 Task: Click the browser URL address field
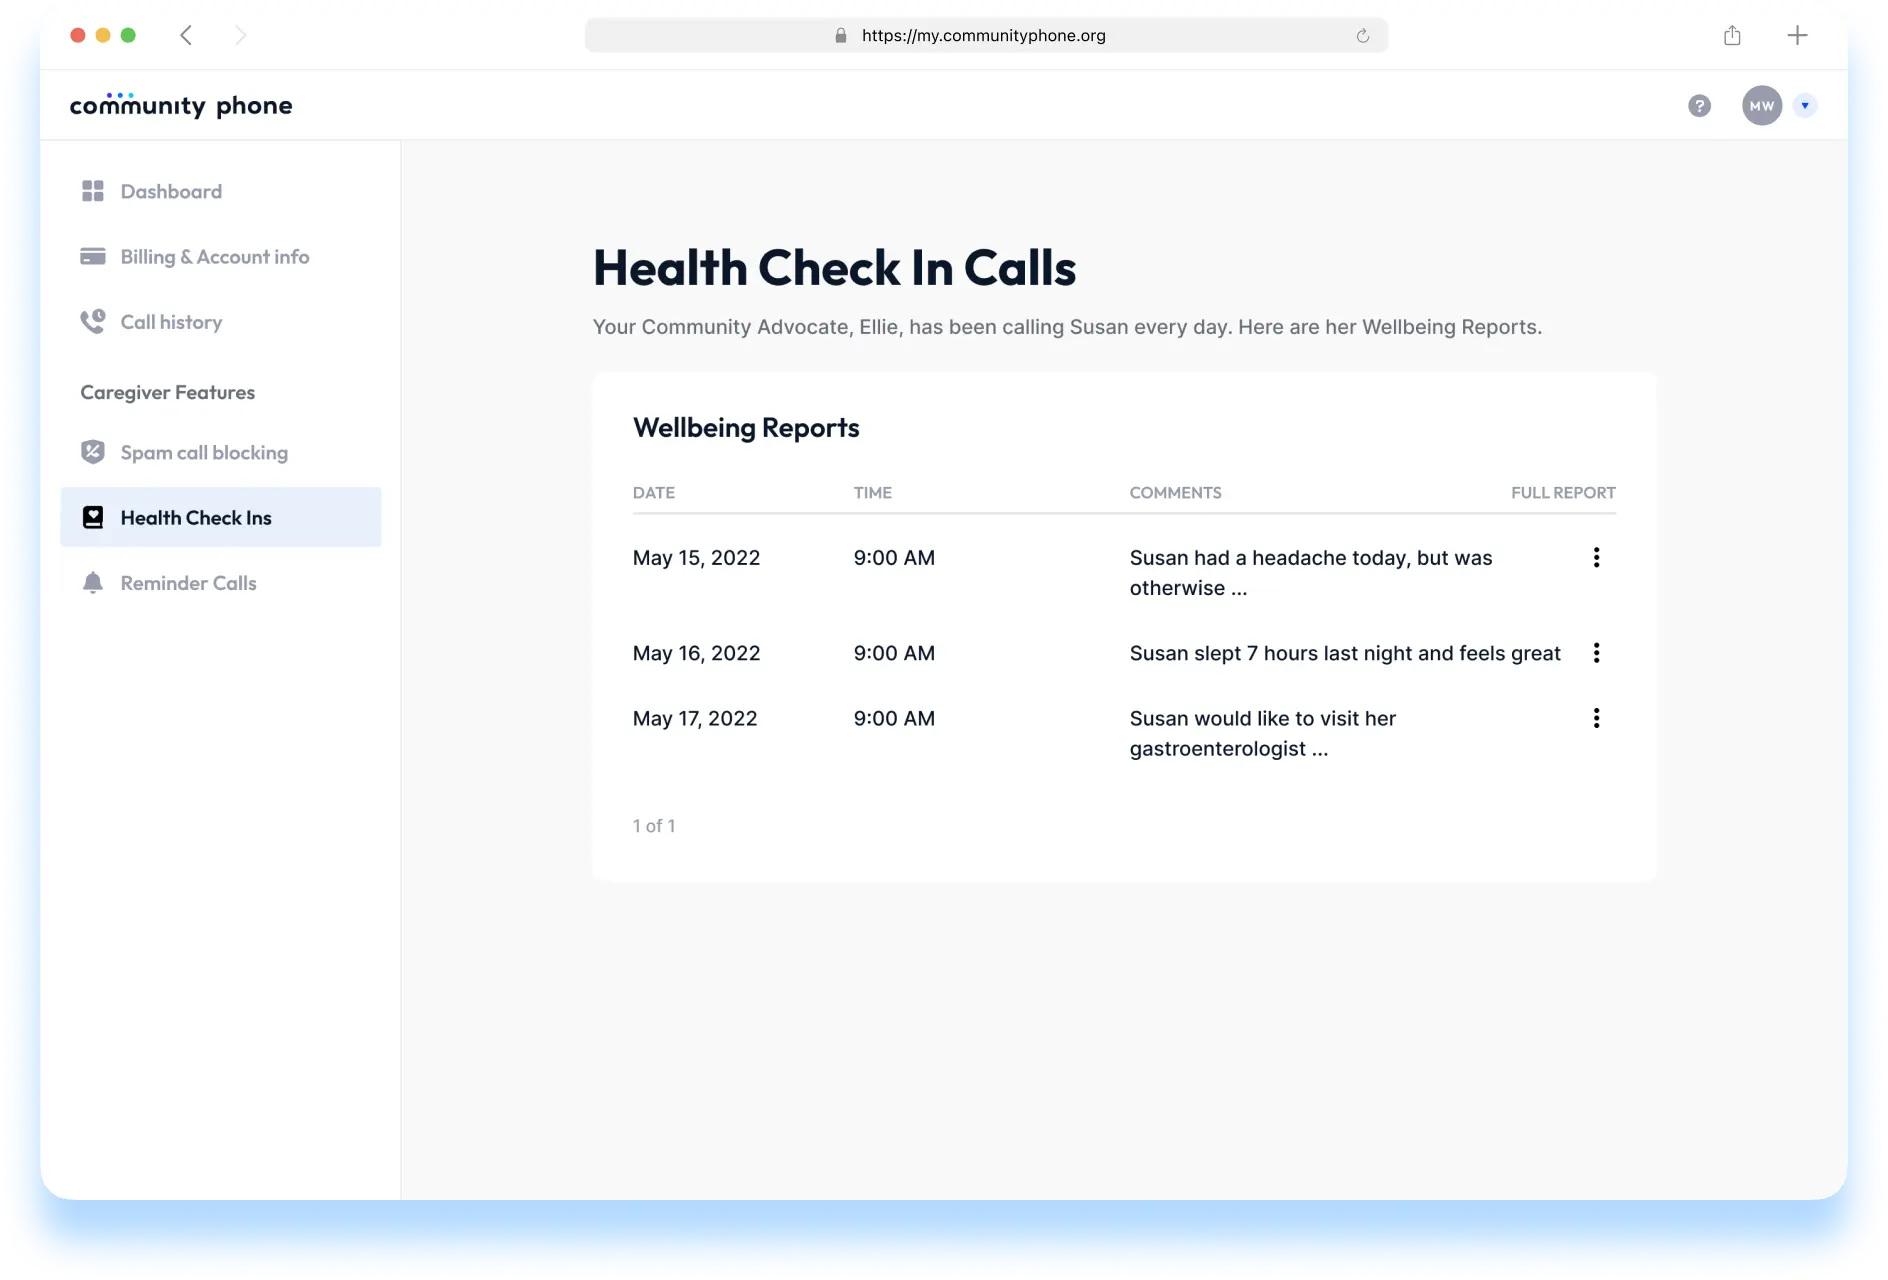984,36
